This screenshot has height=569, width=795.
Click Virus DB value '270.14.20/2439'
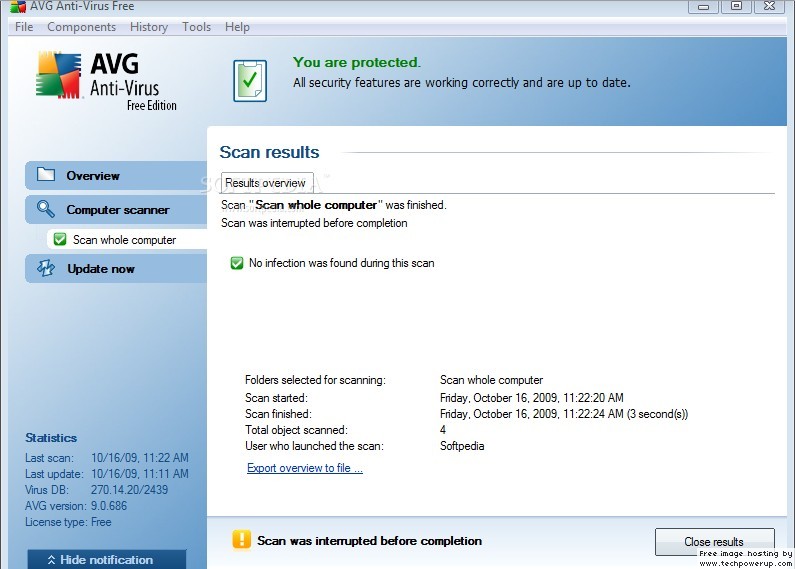[x=129, y=490]
